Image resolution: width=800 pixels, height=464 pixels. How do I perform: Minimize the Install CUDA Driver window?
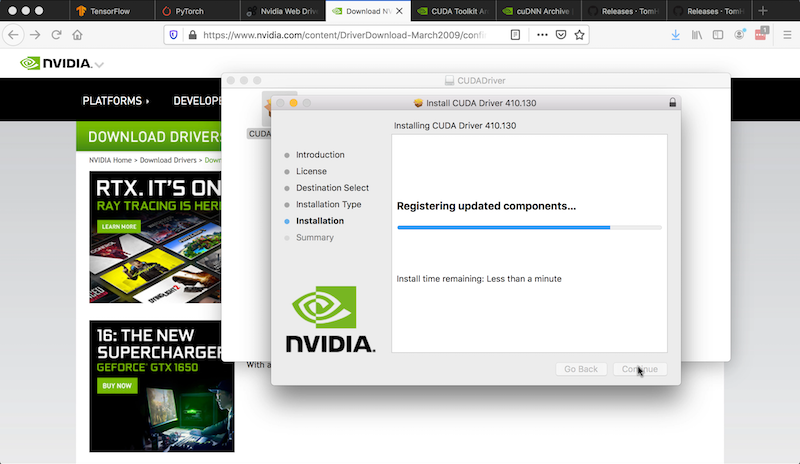293,103
